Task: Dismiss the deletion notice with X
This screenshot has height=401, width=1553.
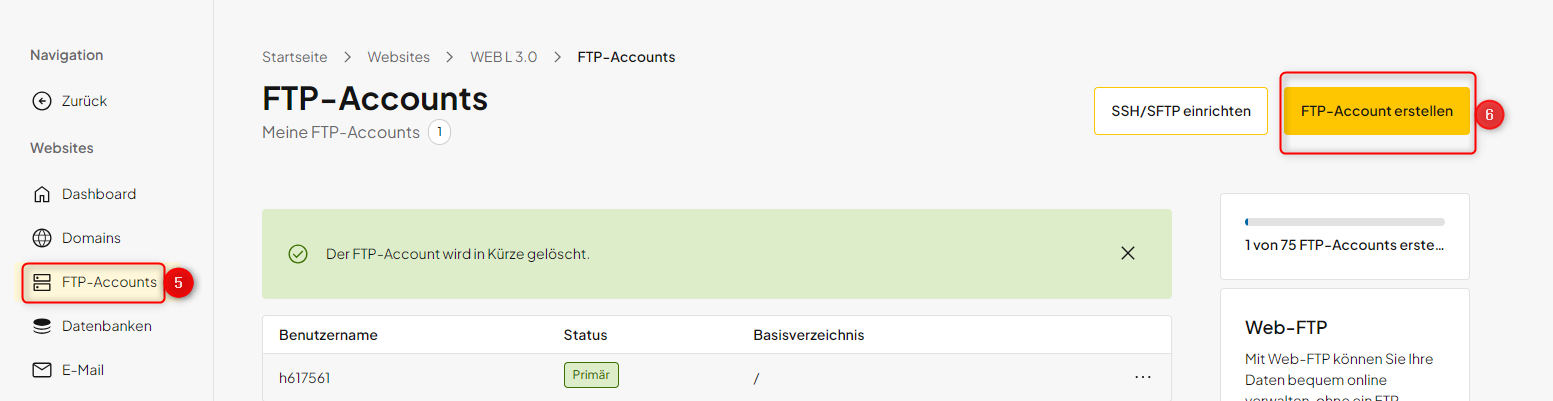Action: pos(1128,253)
